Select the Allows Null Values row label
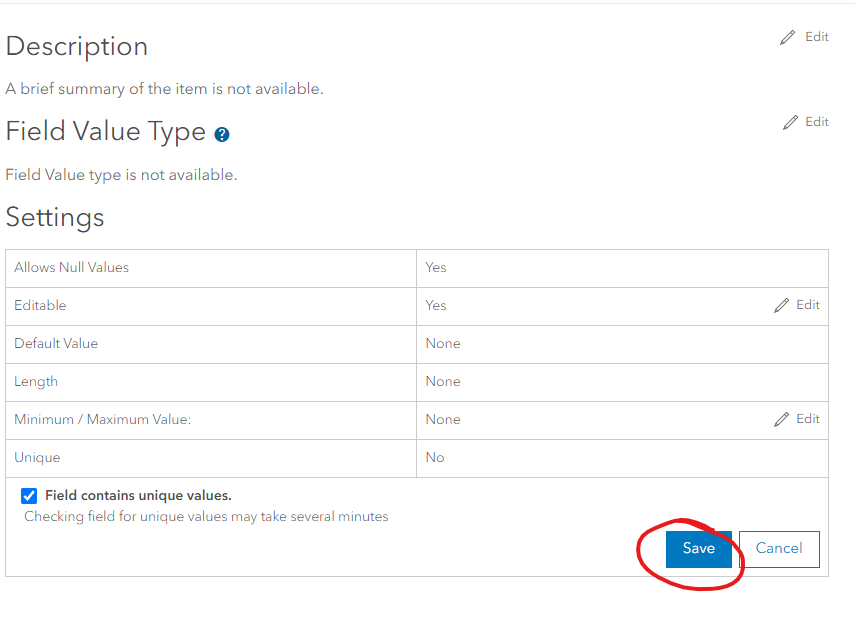The image size is (855, 620). [72, 267]
